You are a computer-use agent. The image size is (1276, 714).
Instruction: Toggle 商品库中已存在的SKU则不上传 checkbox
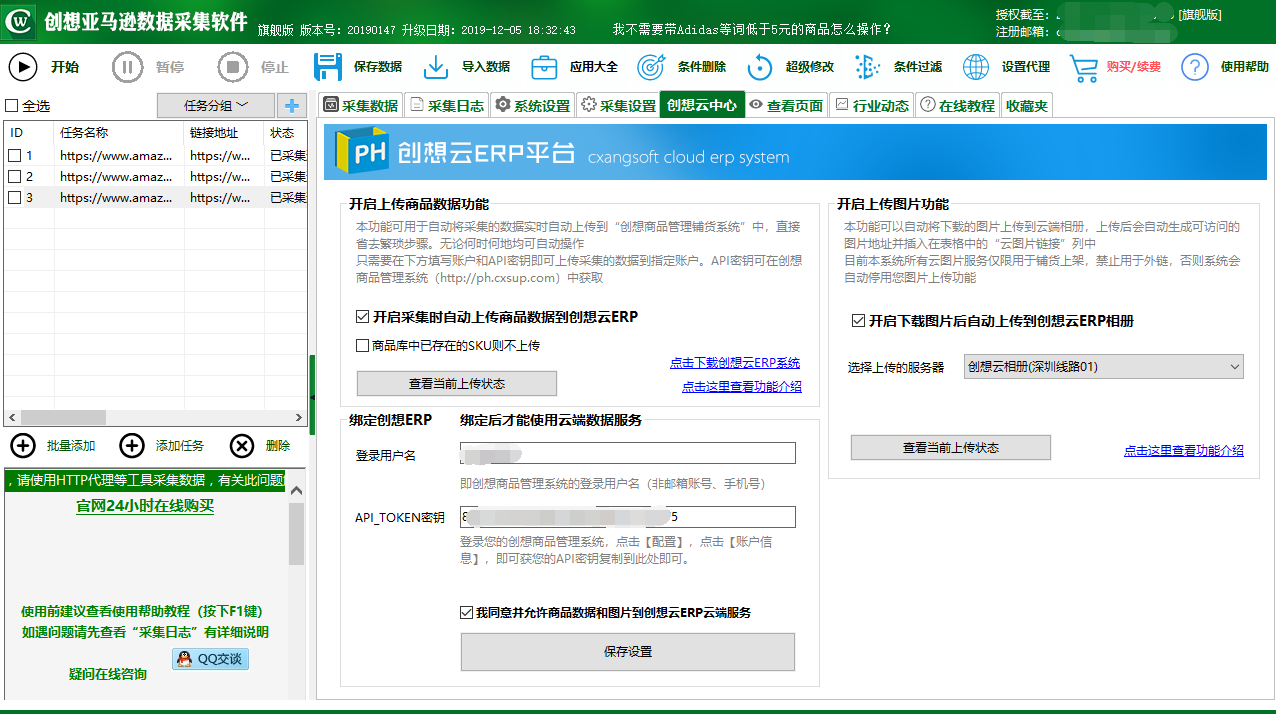click(x=363, y=346)
